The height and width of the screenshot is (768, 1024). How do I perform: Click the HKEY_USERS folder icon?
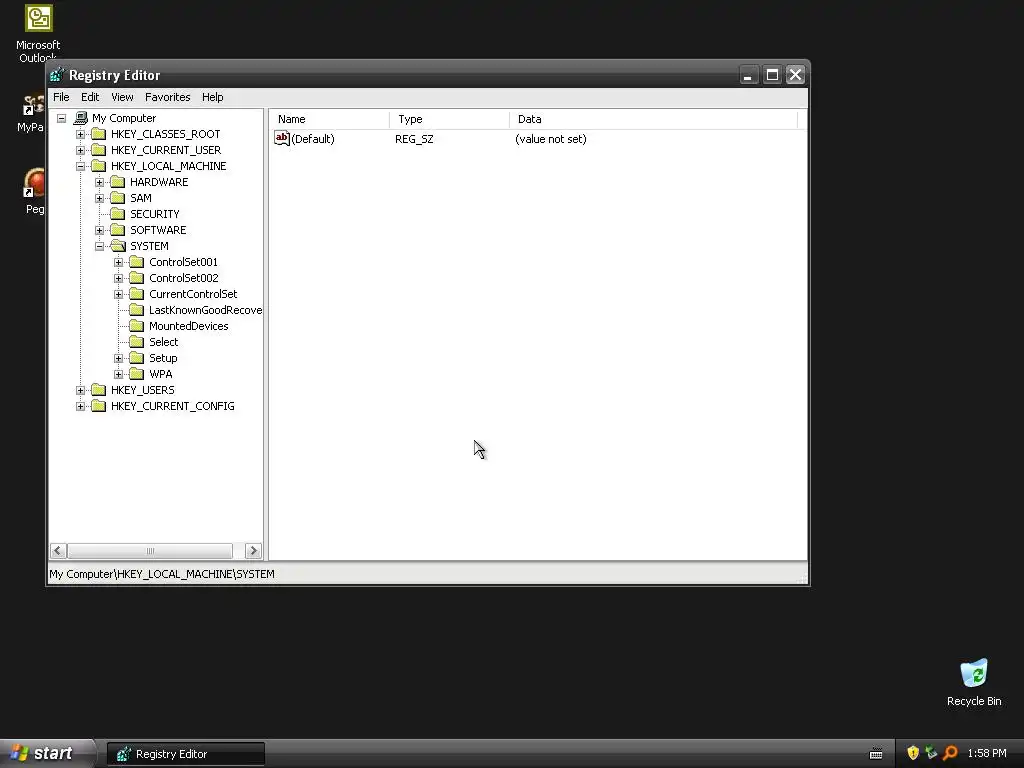tap(99, 390)
